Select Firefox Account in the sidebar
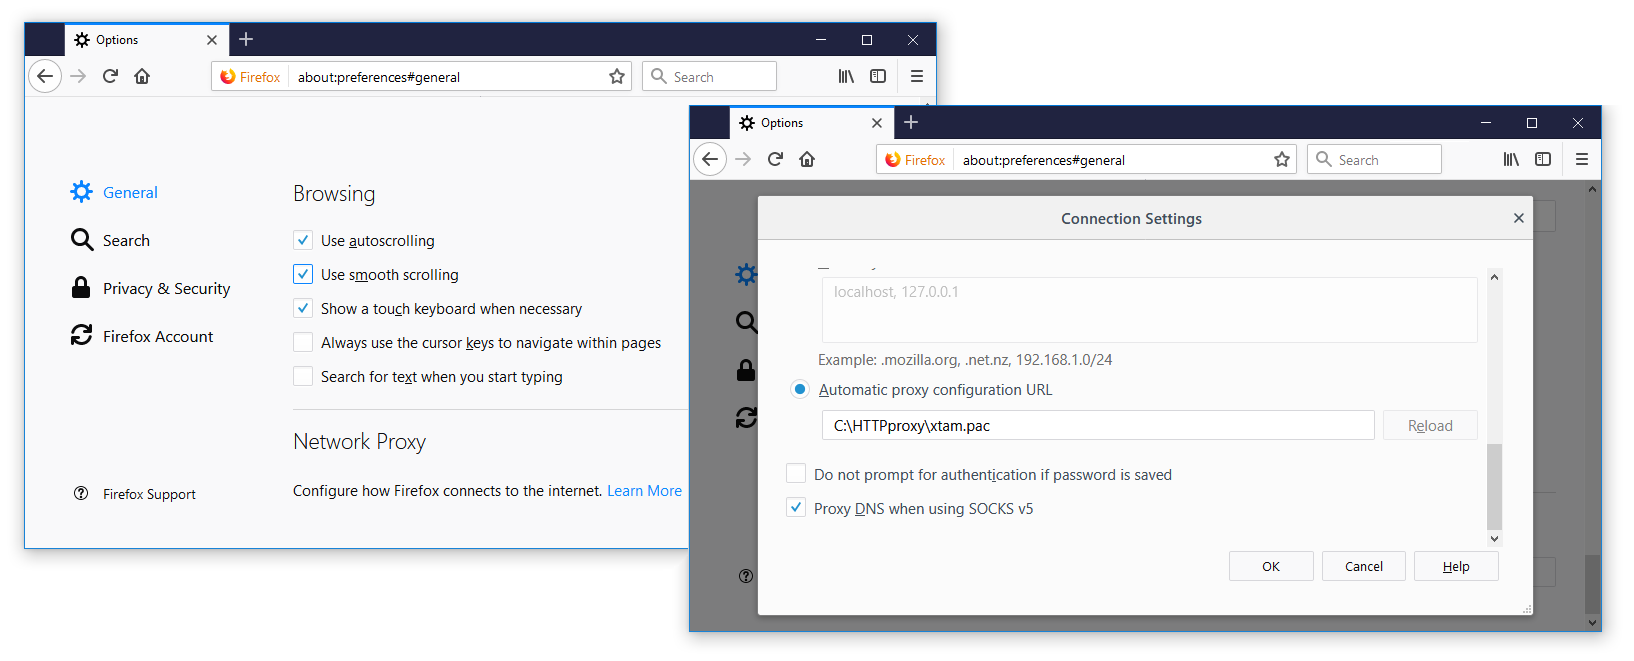1634x661 pixels. click(x=157, y=336)
